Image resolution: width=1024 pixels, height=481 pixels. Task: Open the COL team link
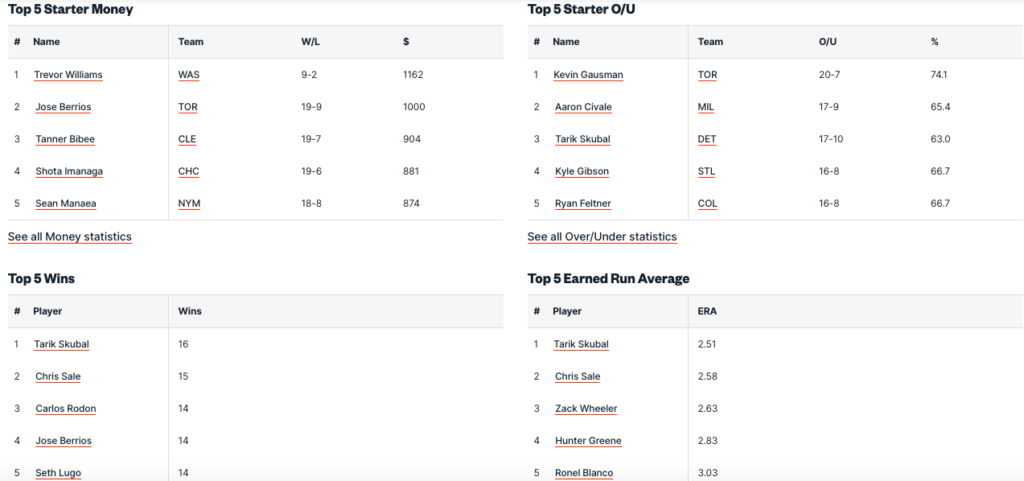point(707,203)
